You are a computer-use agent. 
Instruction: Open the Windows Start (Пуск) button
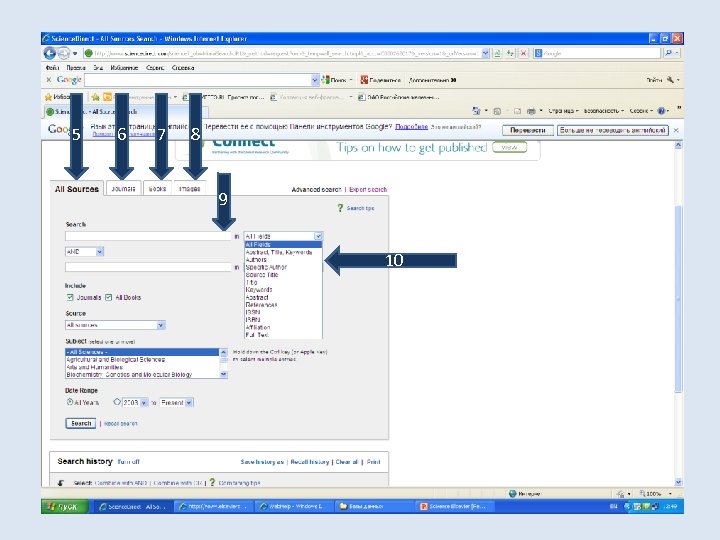tap(65, 506)
